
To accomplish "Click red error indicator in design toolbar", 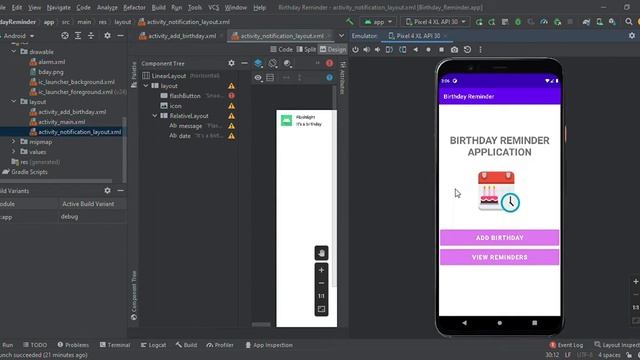I will 329,63.
